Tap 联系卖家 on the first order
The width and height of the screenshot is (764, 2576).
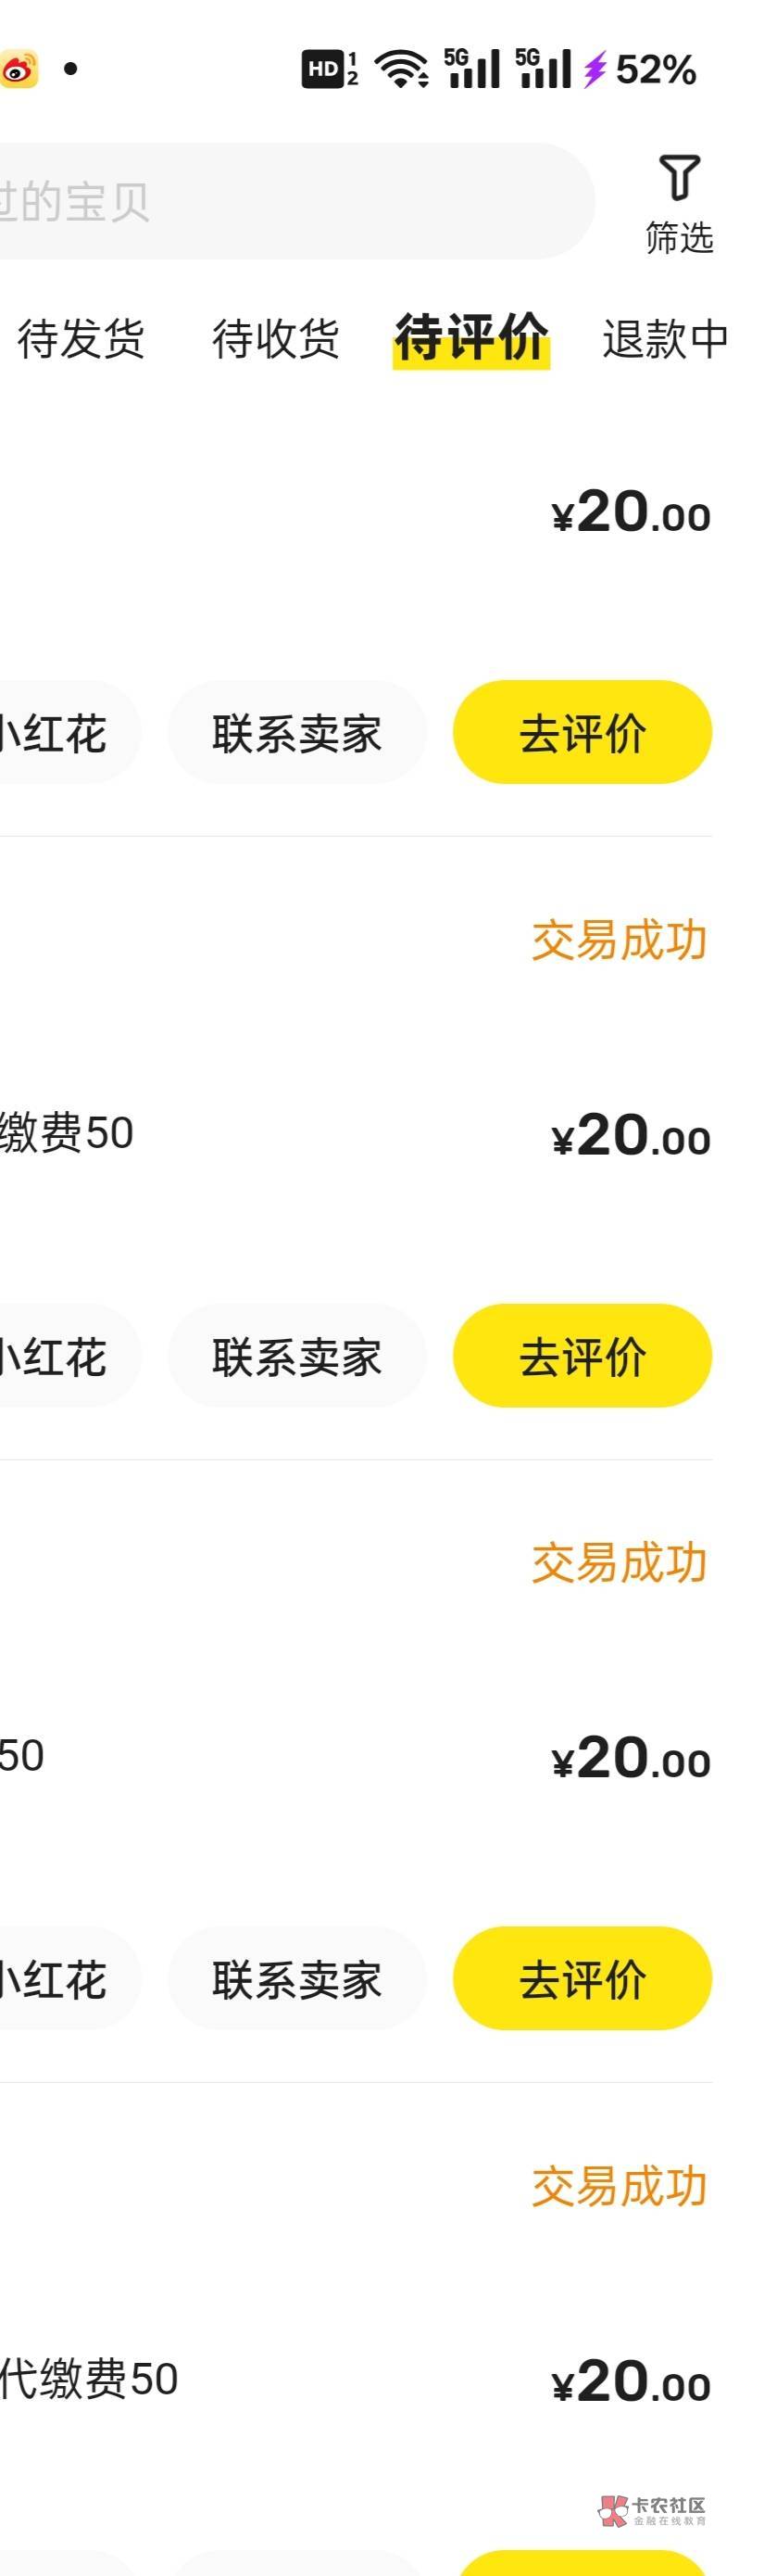pos(297,733)
